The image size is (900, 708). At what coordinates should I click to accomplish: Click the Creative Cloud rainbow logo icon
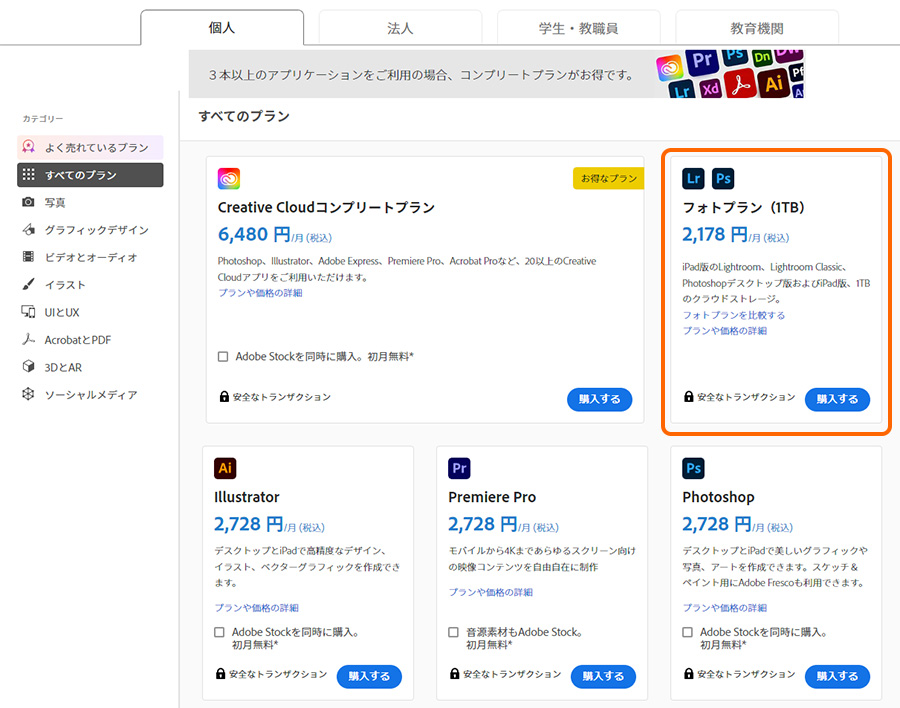click(x=228, y=179)
